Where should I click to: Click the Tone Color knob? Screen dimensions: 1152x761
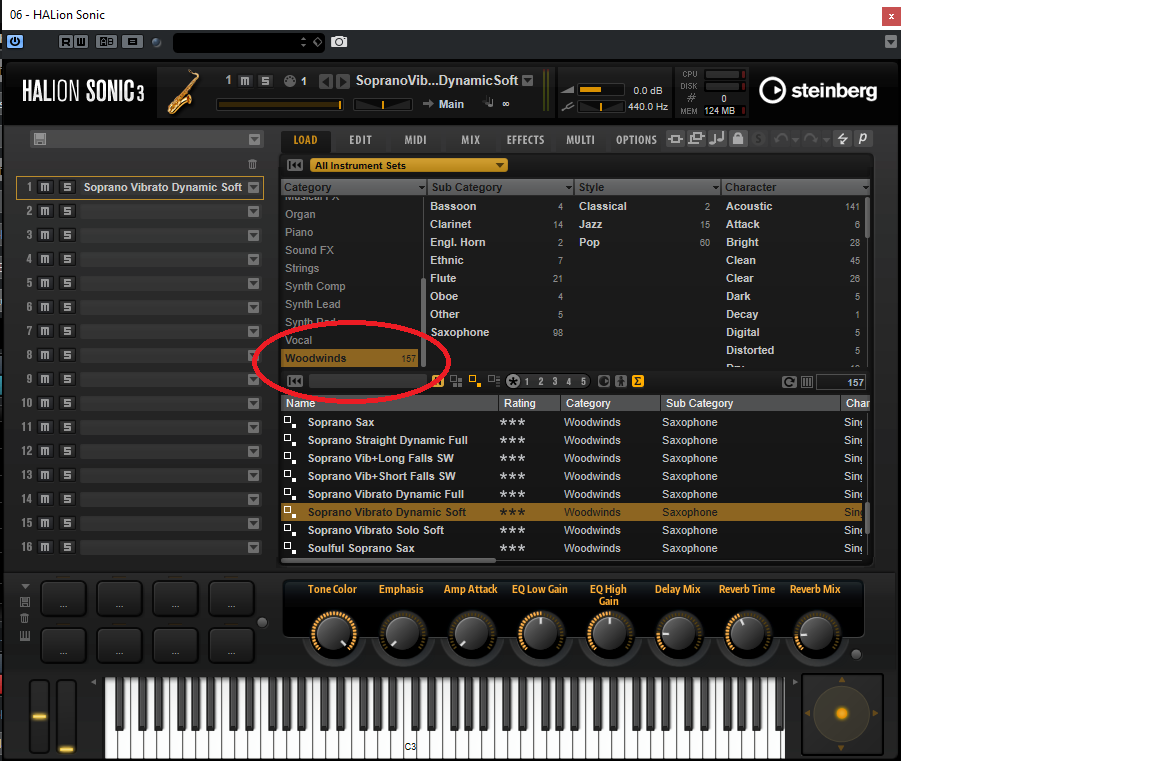(334, 634)
